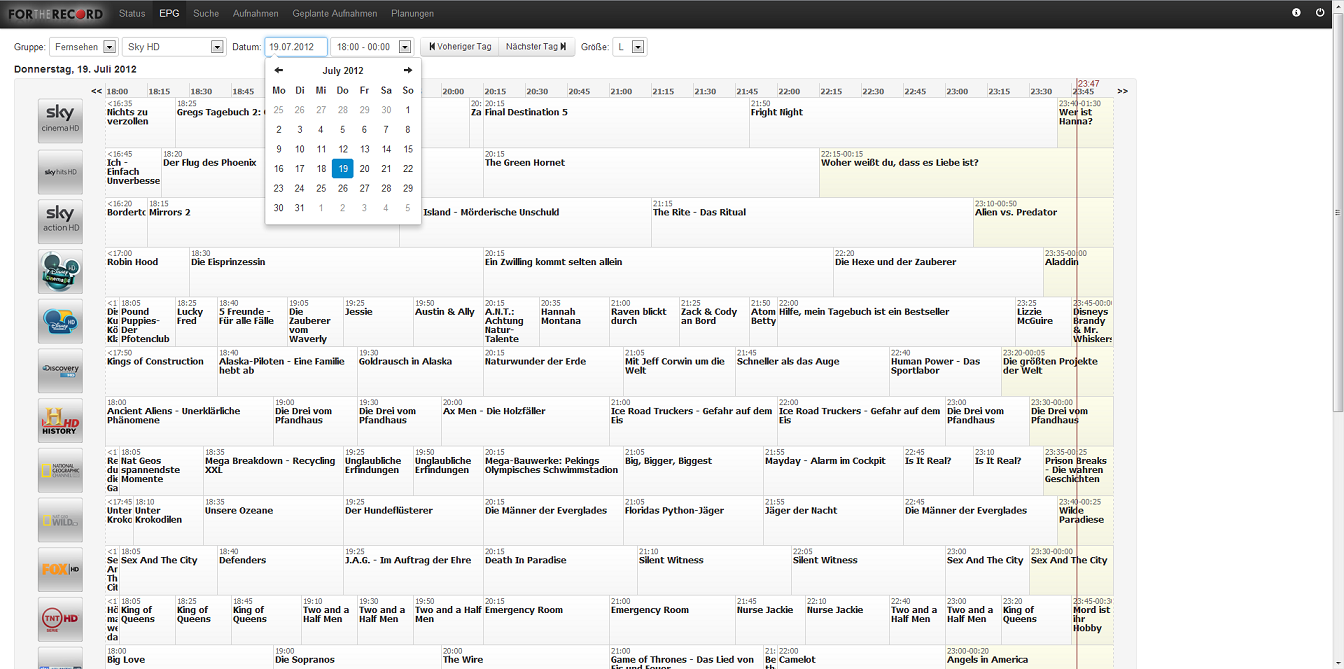Open the Suche menu
The height and width of the screenshot is (669, 1344).
pos(206,14)
